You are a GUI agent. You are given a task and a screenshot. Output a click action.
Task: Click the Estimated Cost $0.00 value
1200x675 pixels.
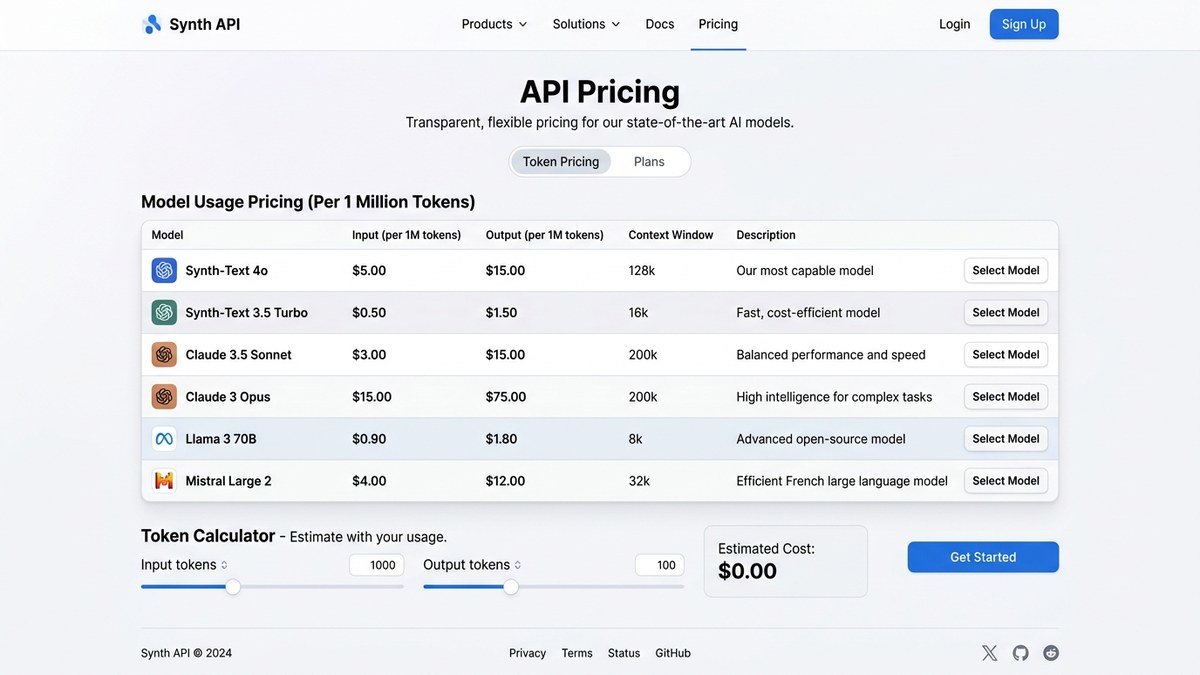748,571
